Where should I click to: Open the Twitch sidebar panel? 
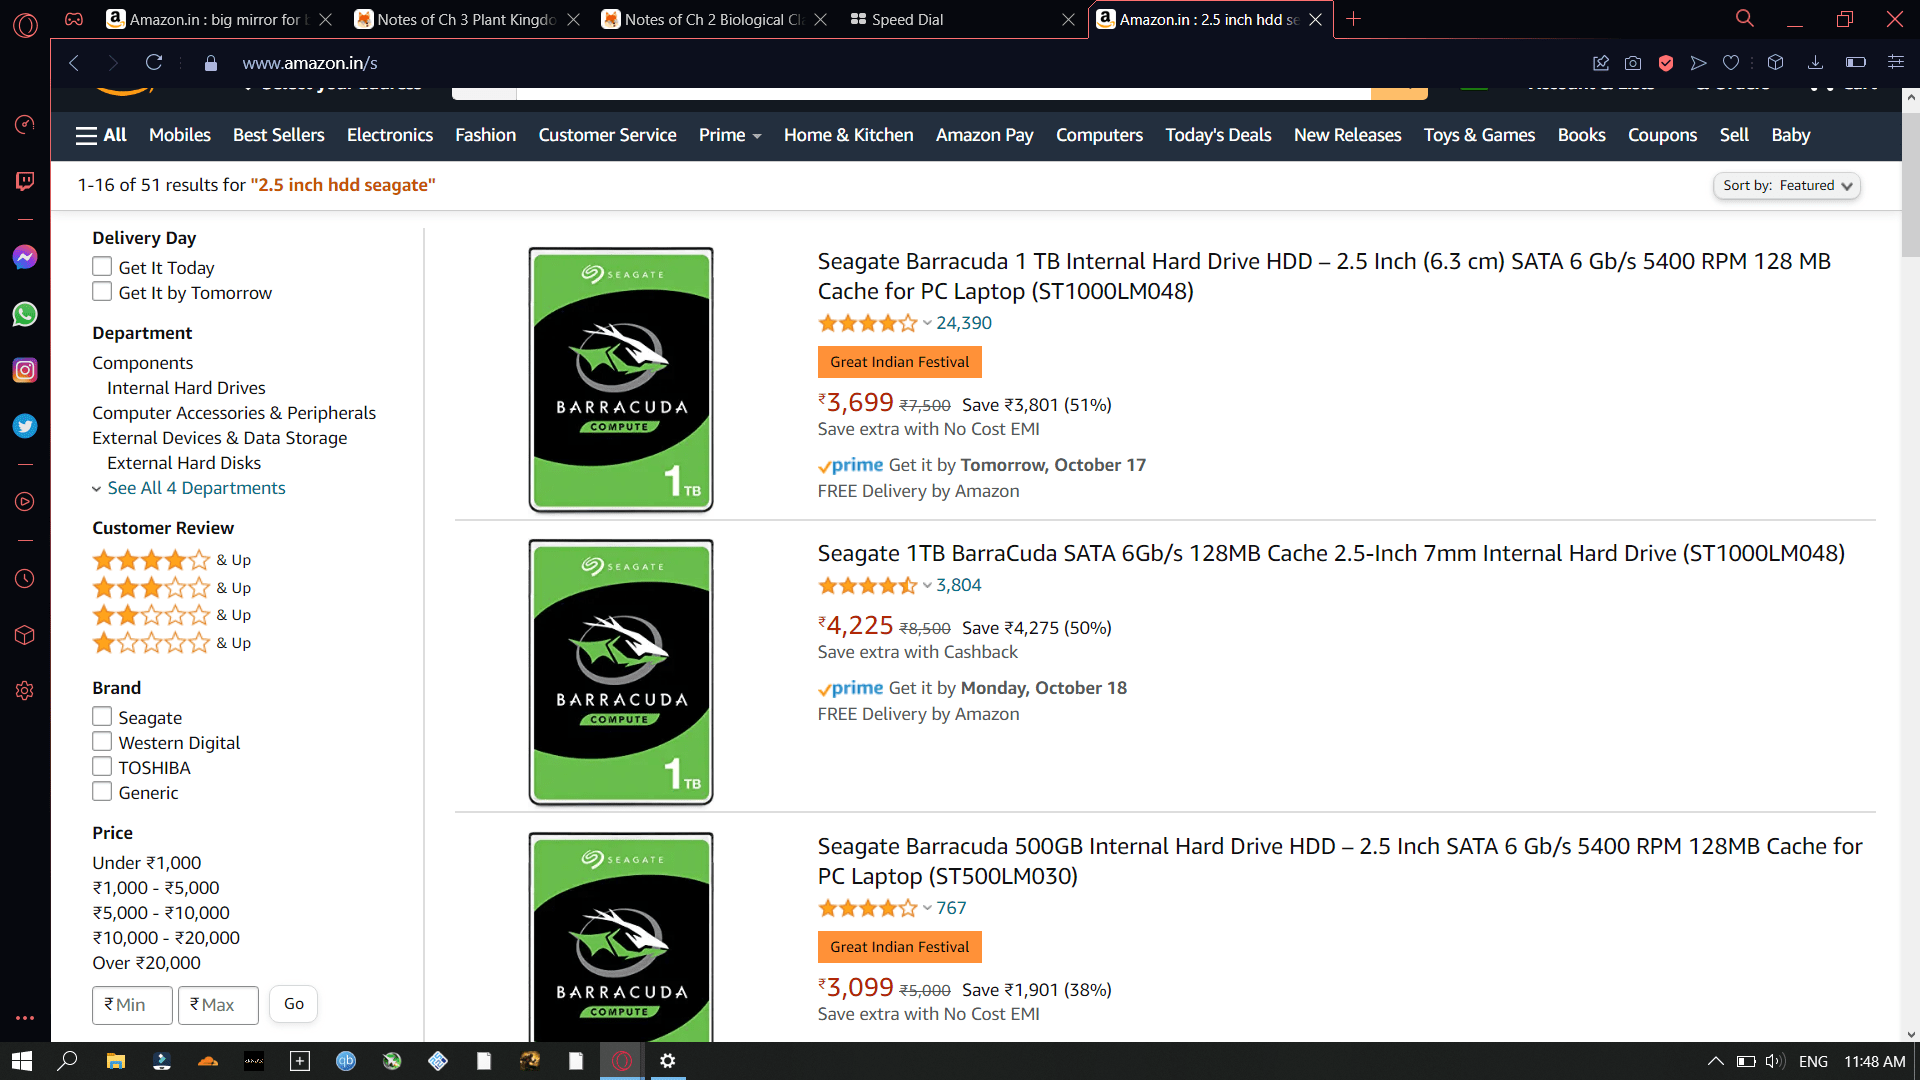tap(25, 181)
